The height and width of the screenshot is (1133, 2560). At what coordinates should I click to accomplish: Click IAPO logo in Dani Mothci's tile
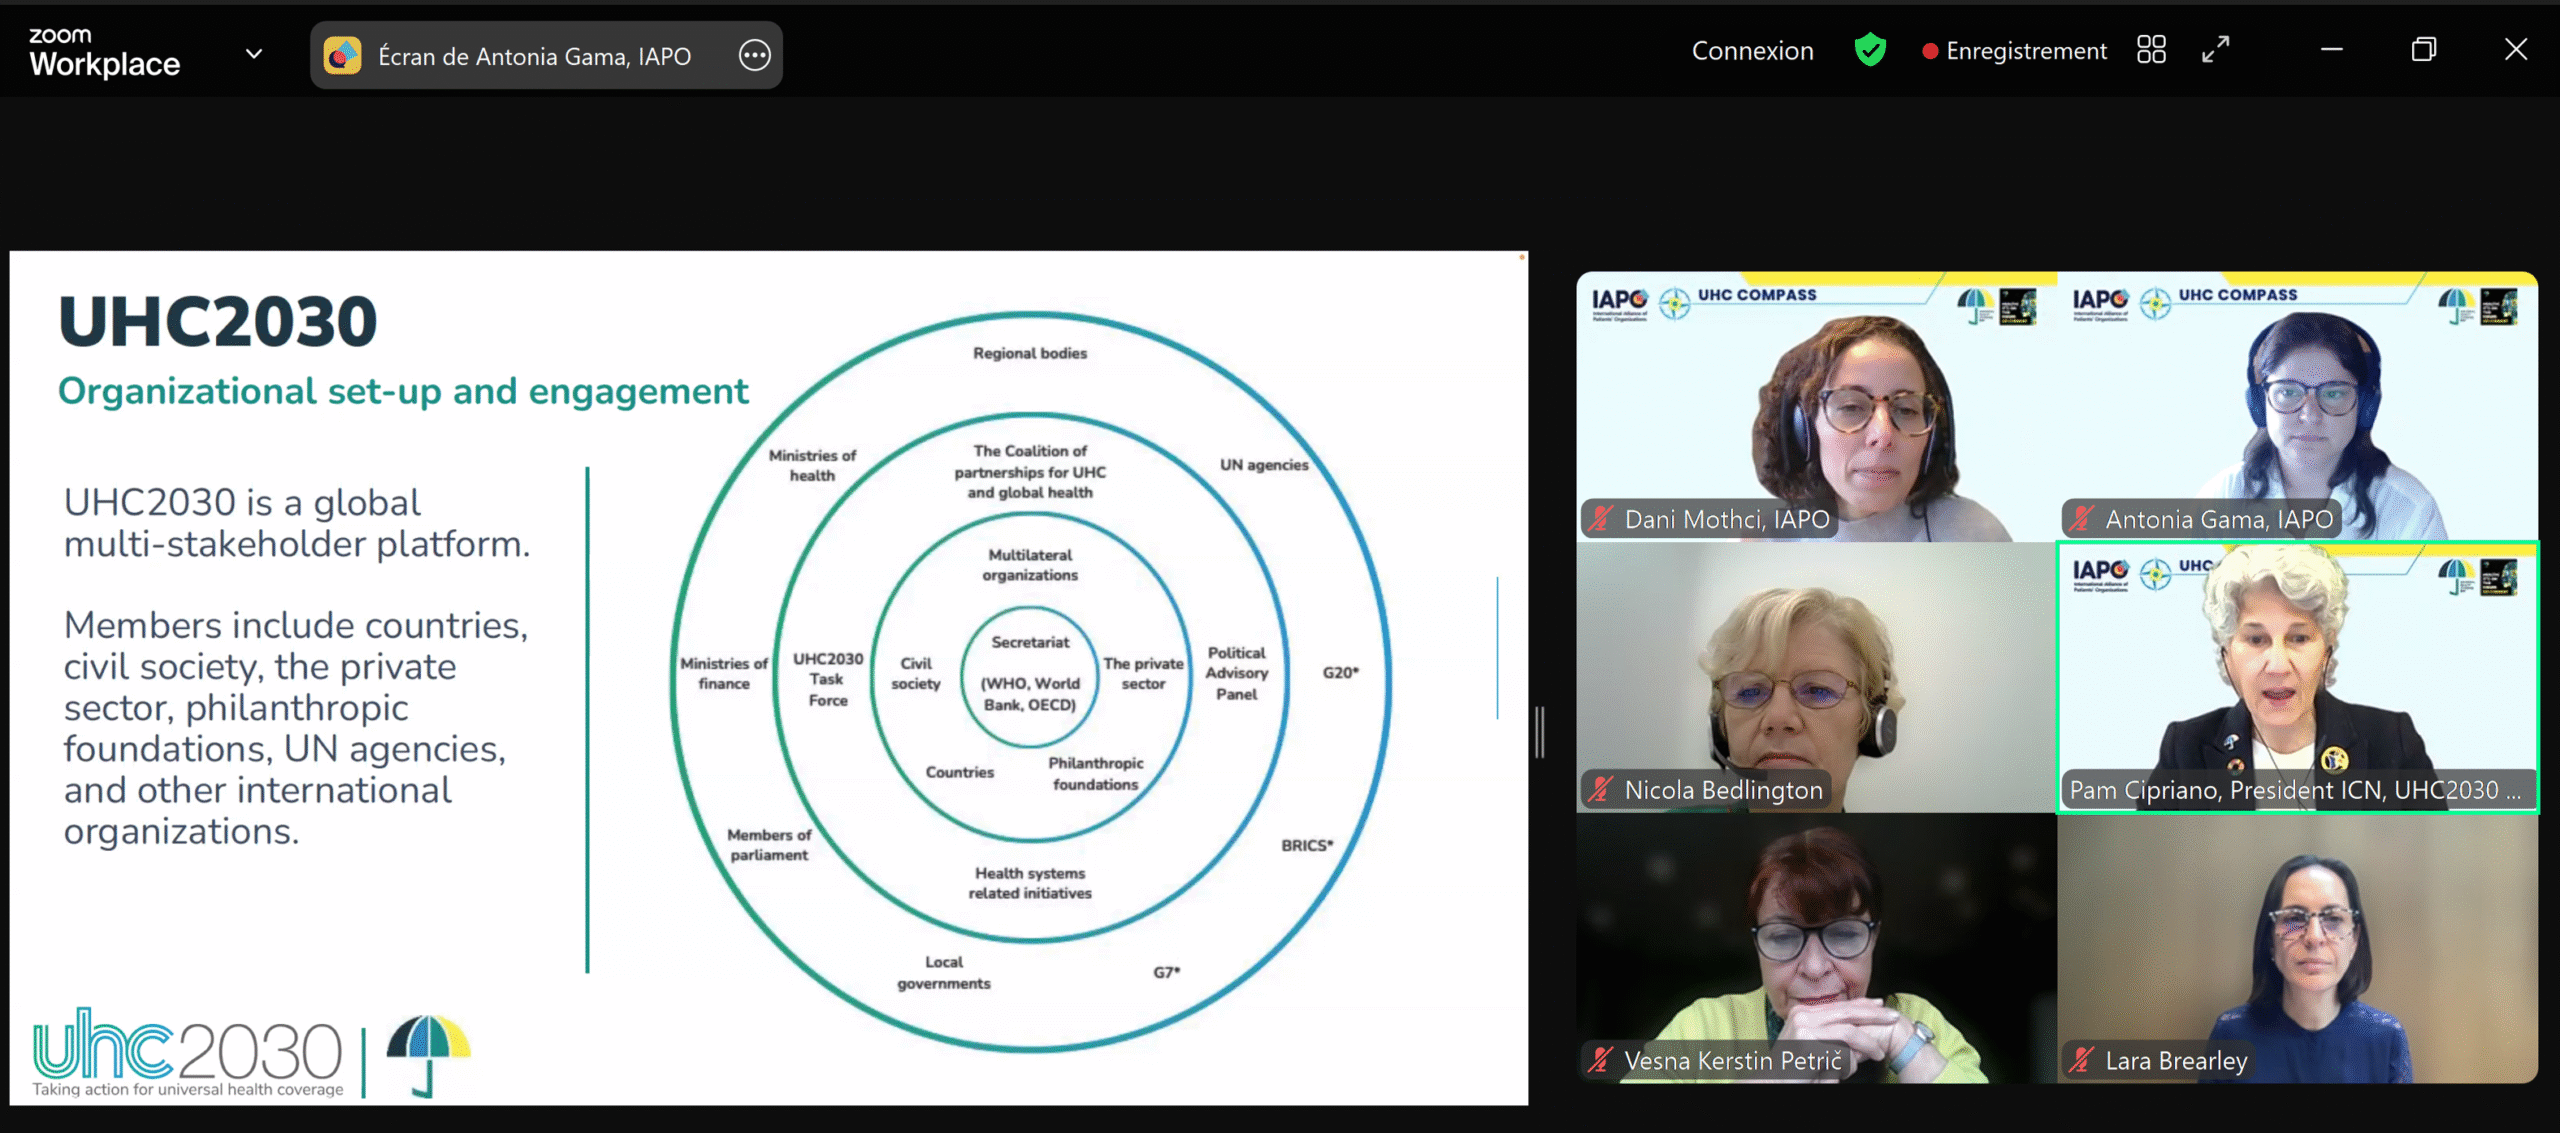pos(1619,303)
